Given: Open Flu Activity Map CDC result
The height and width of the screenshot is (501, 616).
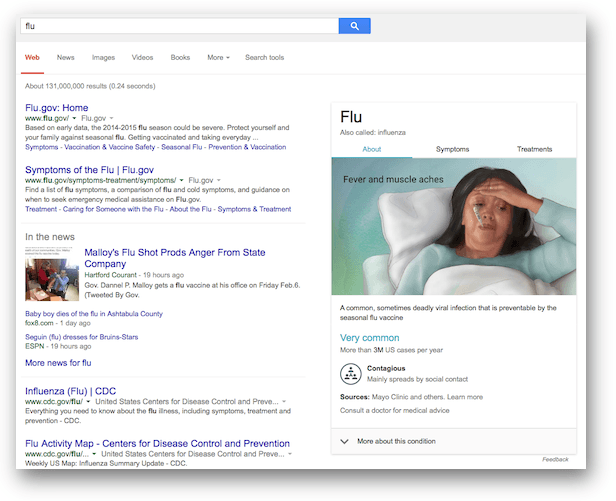Looking at the screenshot, I should (x=157, y=443).
